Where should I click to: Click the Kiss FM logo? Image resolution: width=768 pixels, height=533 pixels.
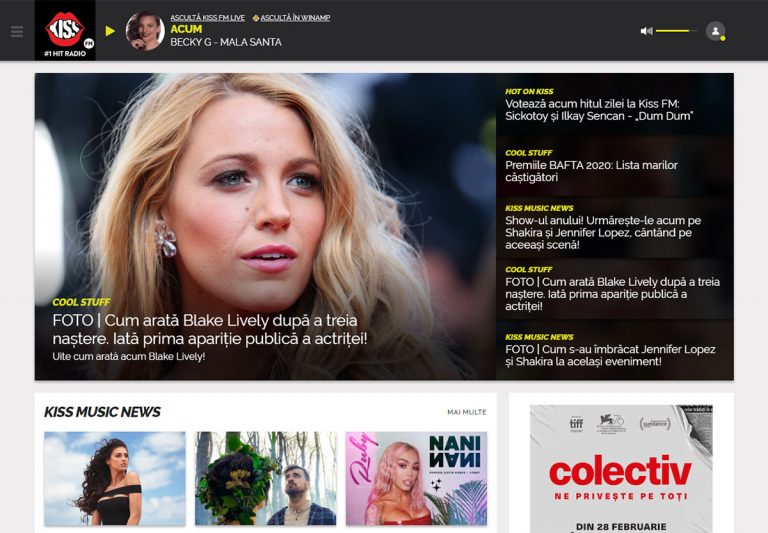tap(65, 30)
